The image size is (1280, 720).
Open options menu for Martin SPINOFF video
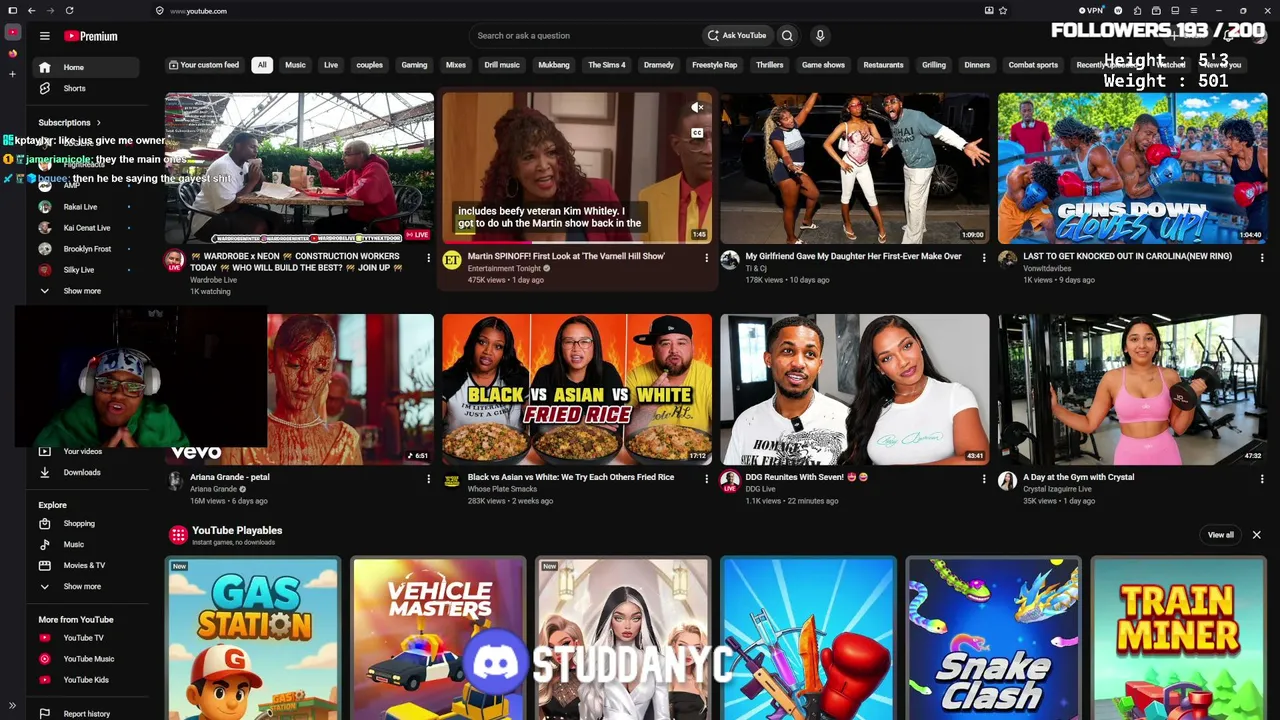(x=706, y=258)
